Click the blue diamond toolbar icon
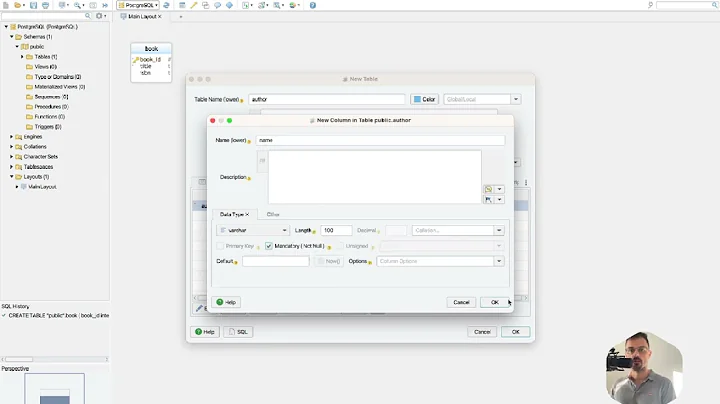Screen dimensions: 720x404 click(x=229, y=5)
